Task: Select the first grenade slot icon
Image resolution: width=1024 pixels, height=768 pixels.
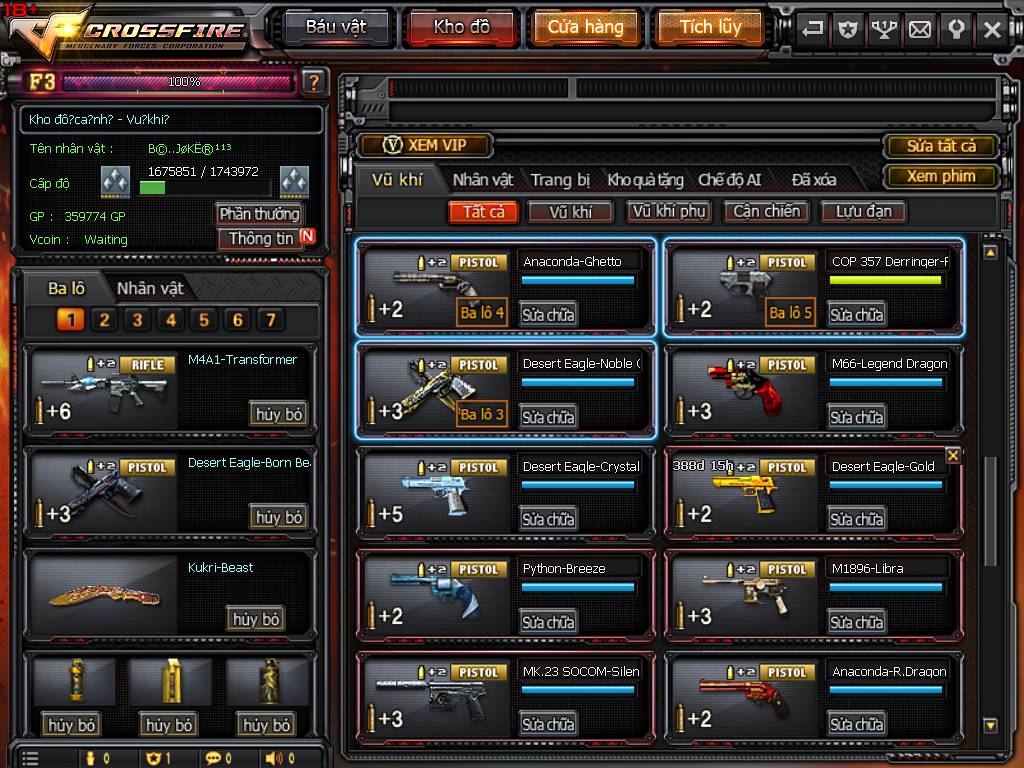Action: (76, 680)
